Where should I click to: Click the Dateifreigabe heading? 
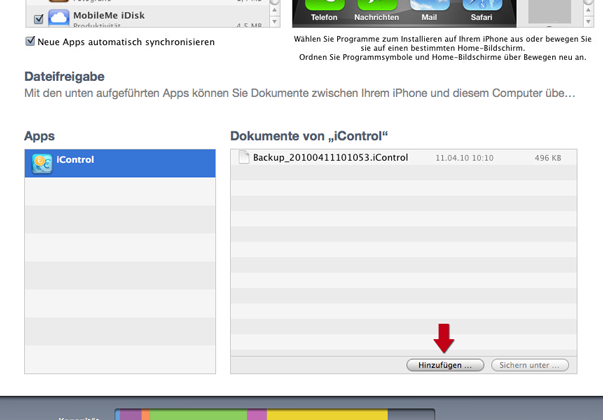64,77
